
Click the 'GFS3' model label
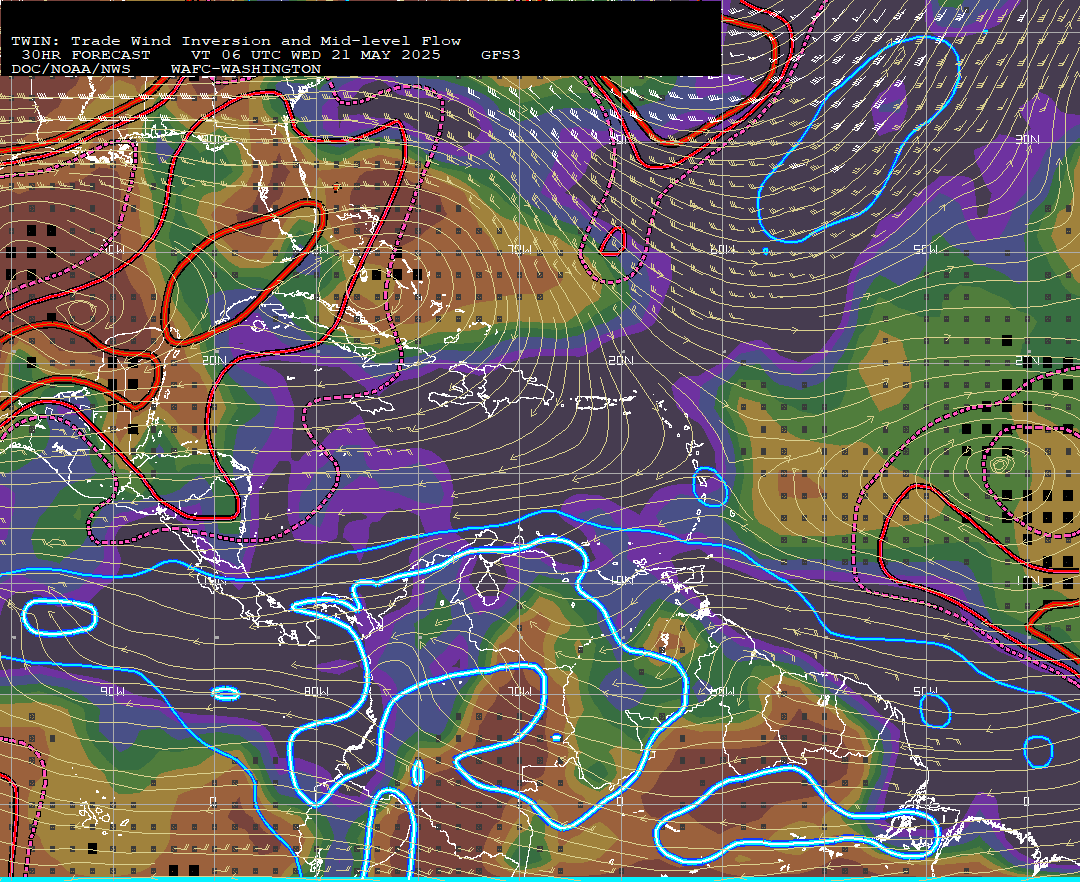coord(501,55)
